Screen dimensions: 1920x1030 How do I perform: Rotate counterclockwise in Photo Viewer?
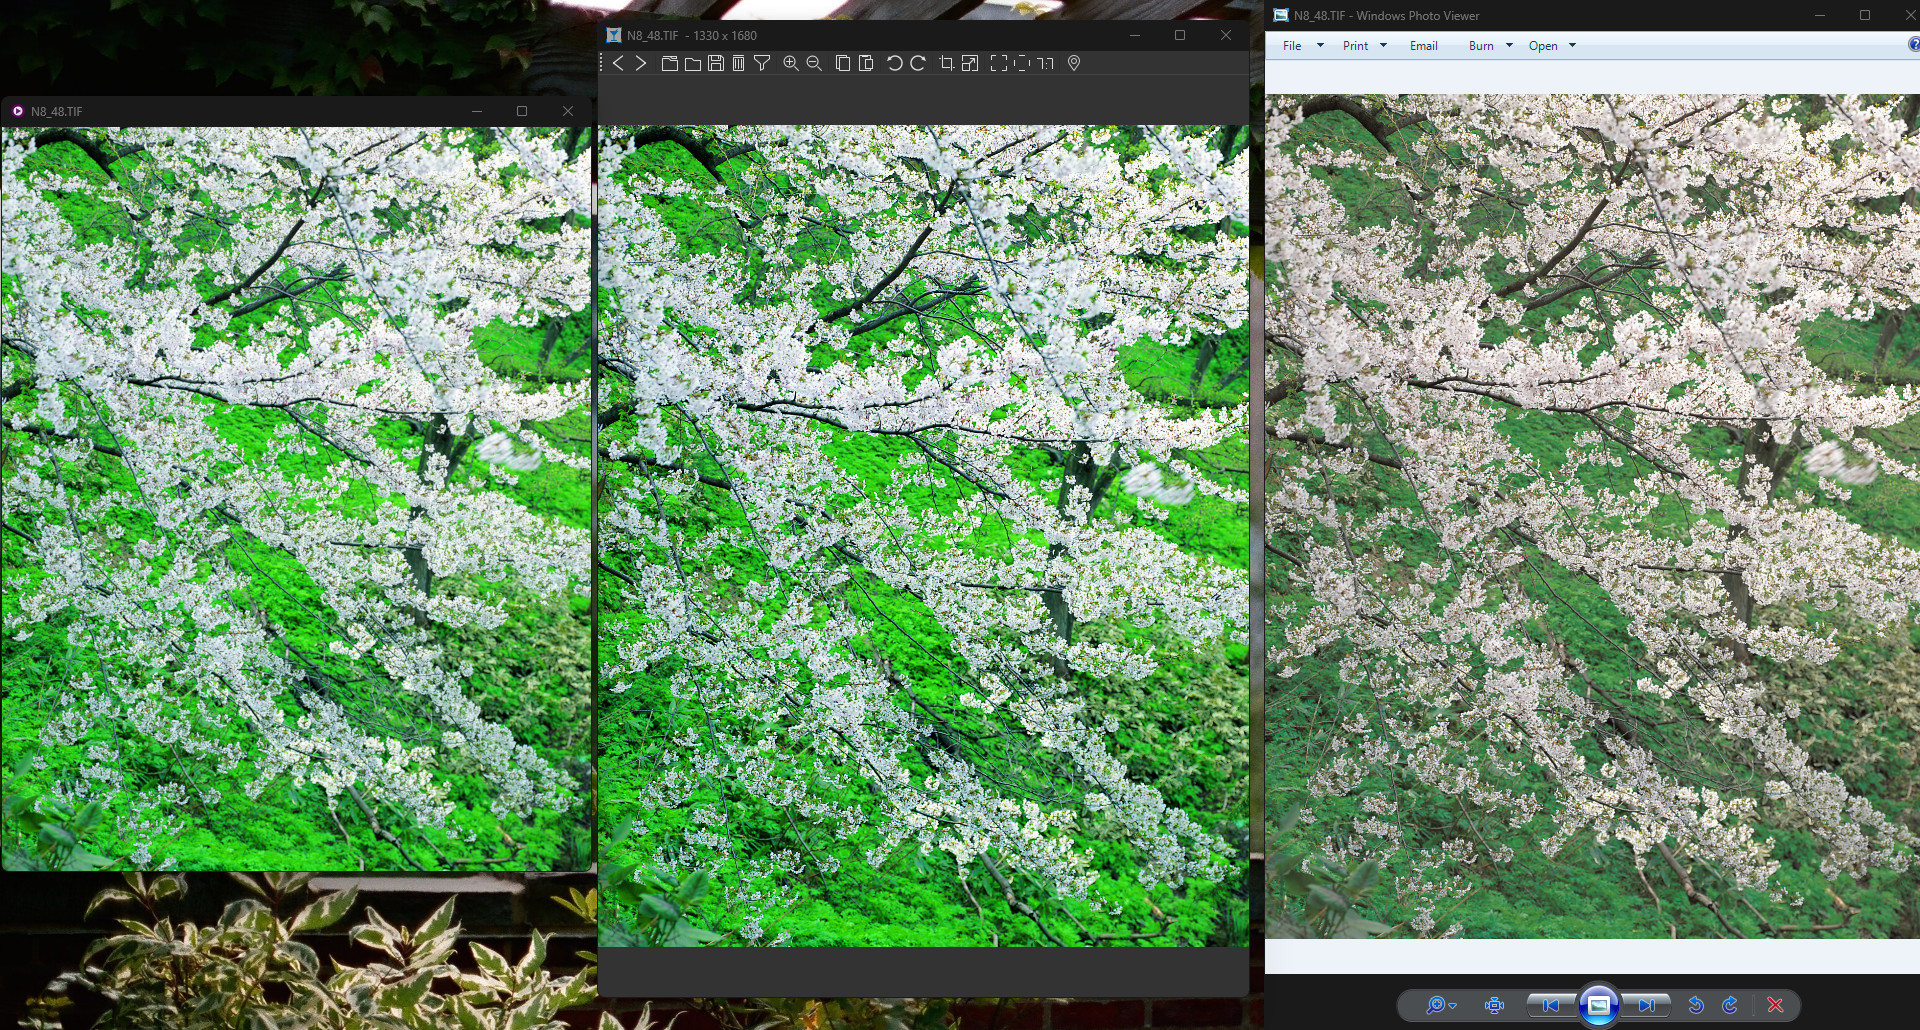(1696, 1005)
